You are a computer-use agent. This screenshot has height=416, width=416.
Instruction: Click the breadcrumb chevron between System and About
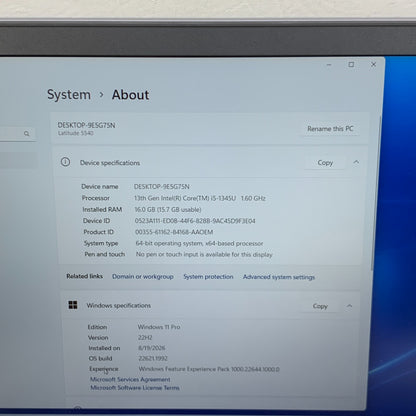click(x=101, y=95)
